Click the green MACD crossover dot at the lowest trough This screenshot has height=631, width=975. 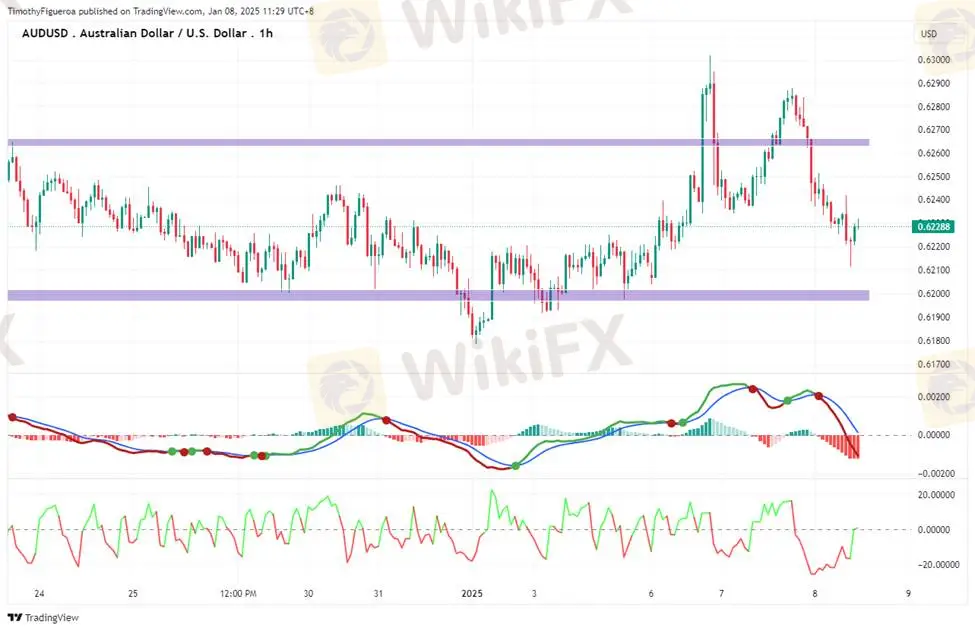click(x=515, y=466)
